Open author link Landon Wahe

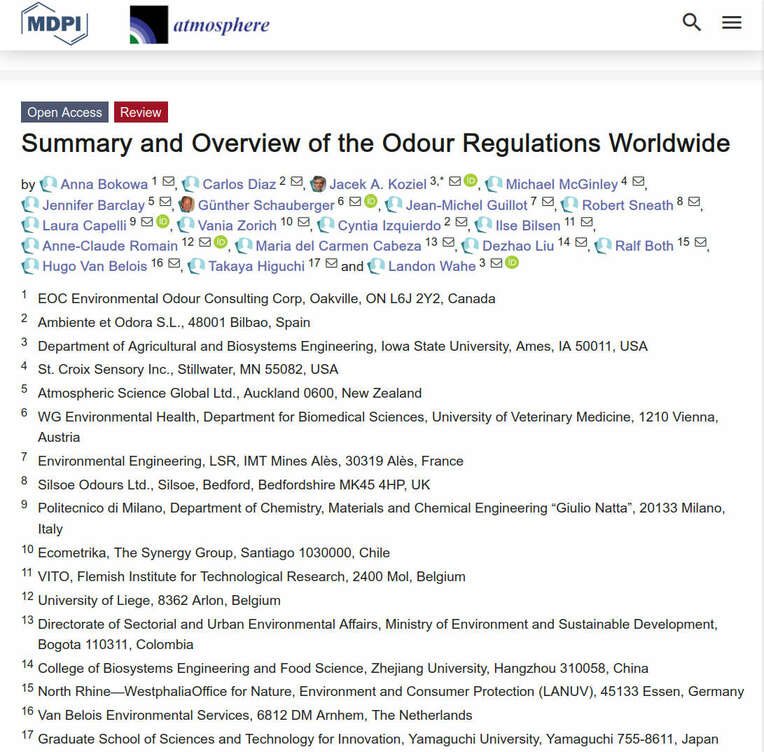[x=432, y=266]
